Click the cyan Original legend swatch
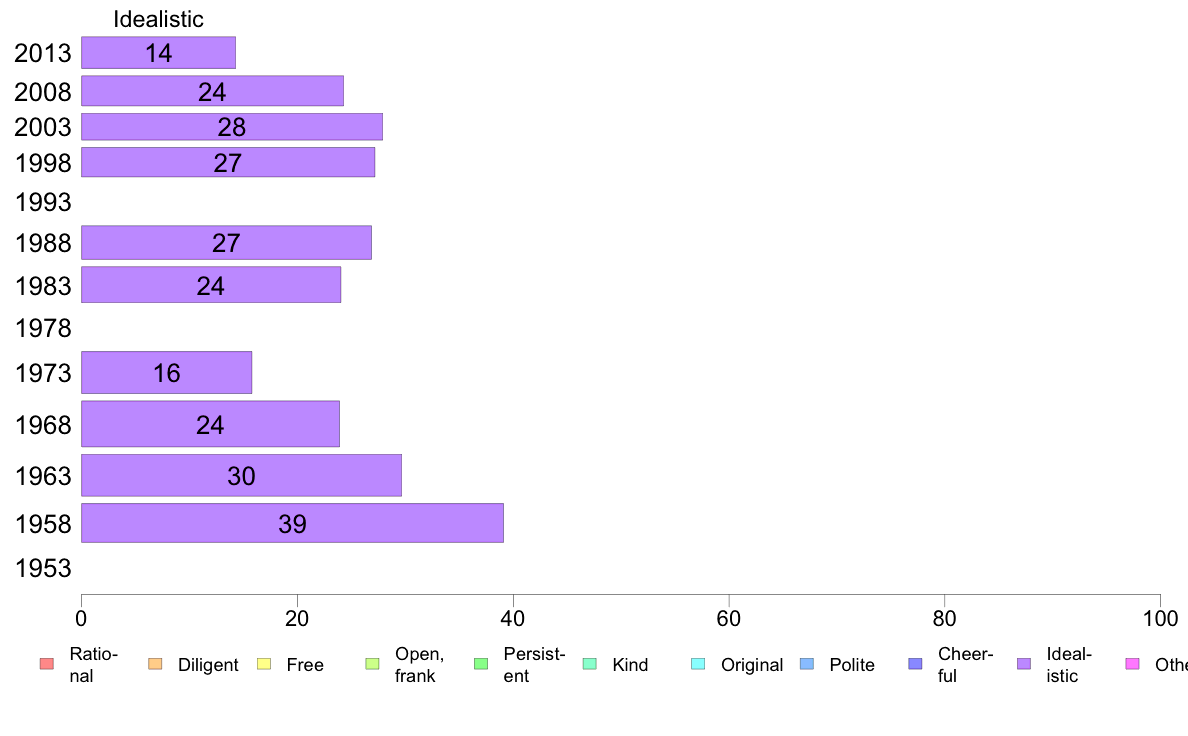The image size is (1188, 736). pos(699,664)
